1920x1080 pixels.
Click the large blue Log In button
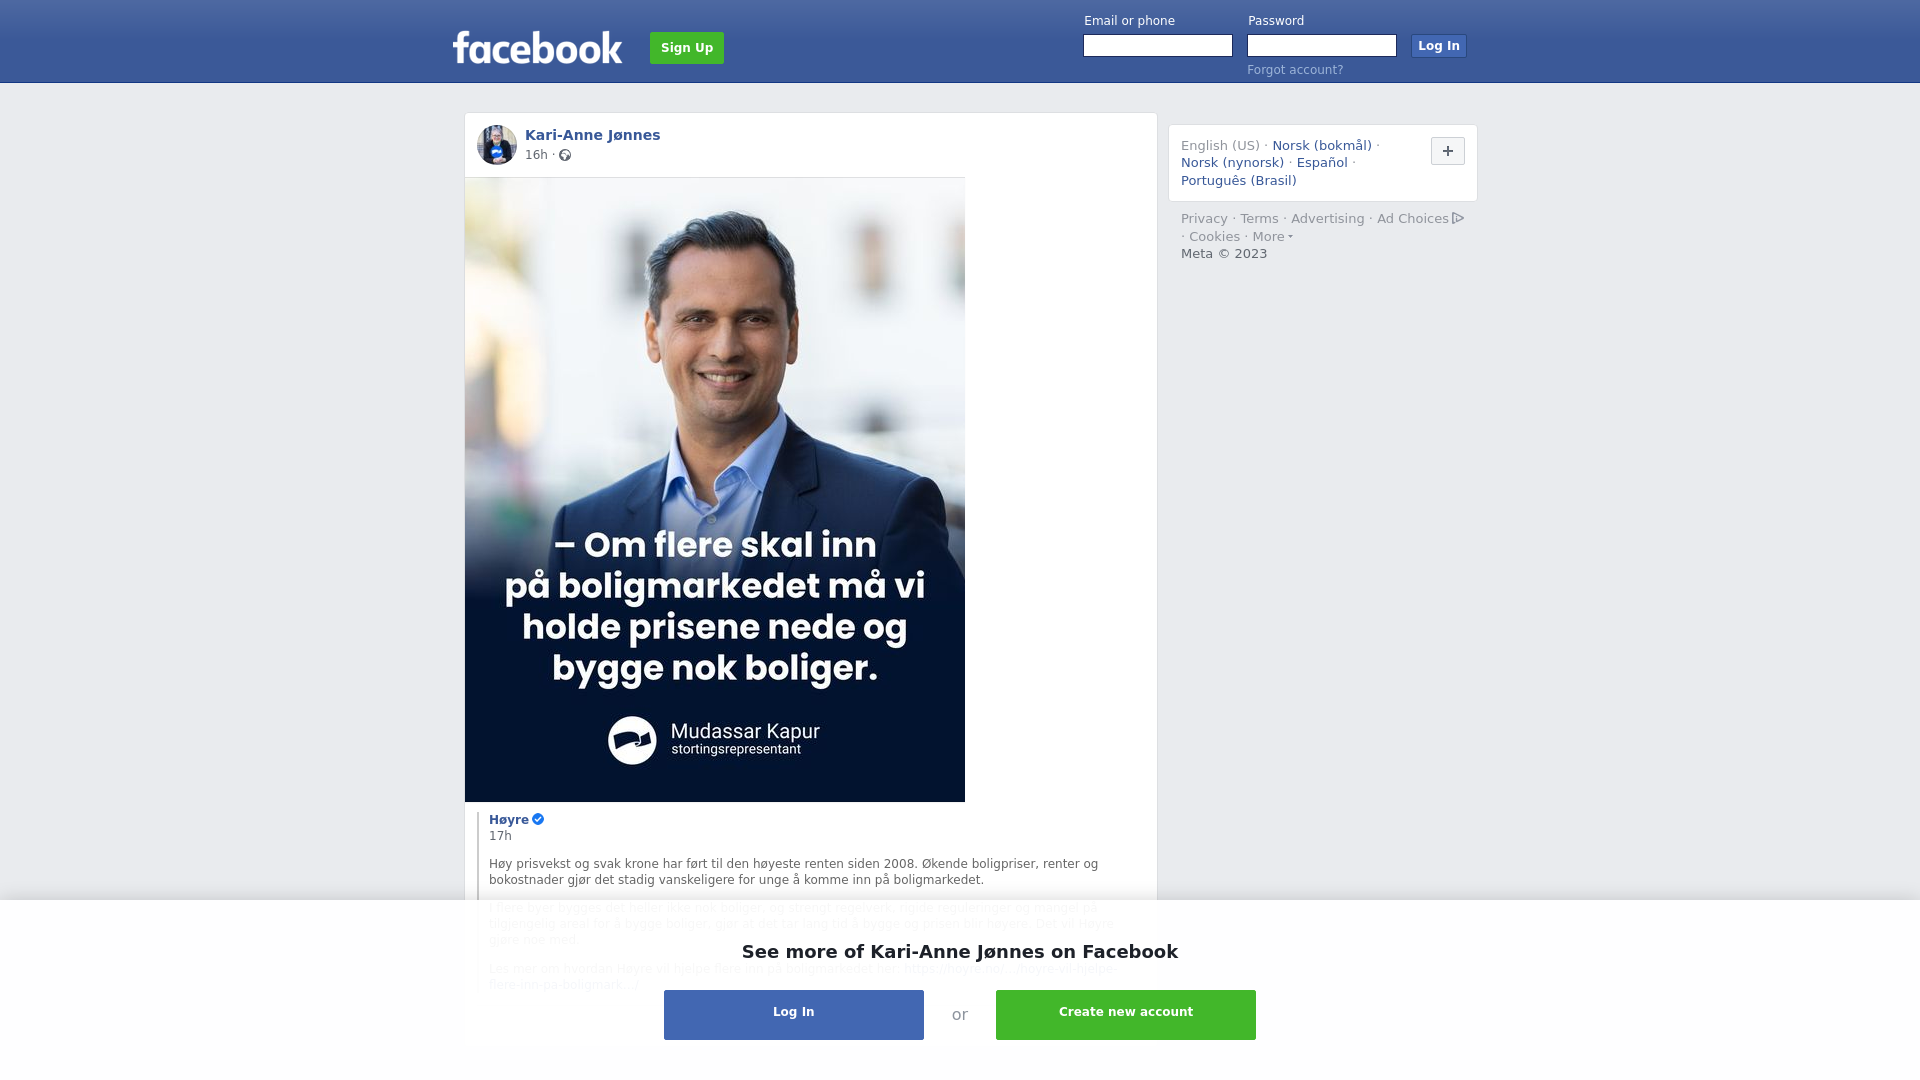[794, 1015]
